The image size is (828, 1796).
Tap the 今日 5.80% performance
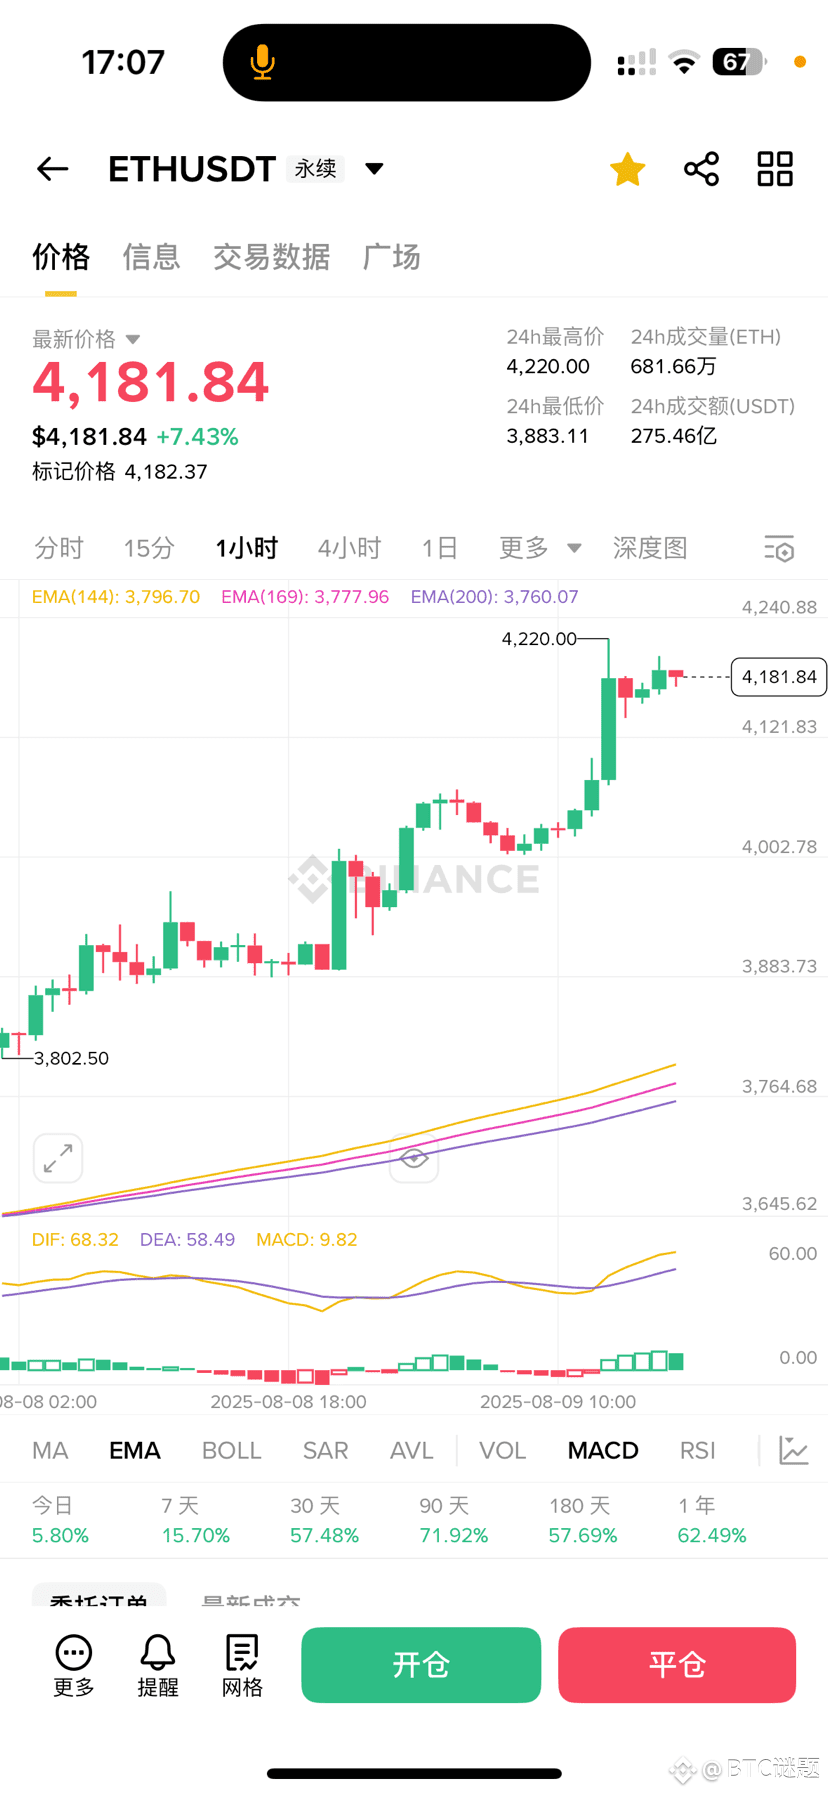click(x=60, y=1520)
